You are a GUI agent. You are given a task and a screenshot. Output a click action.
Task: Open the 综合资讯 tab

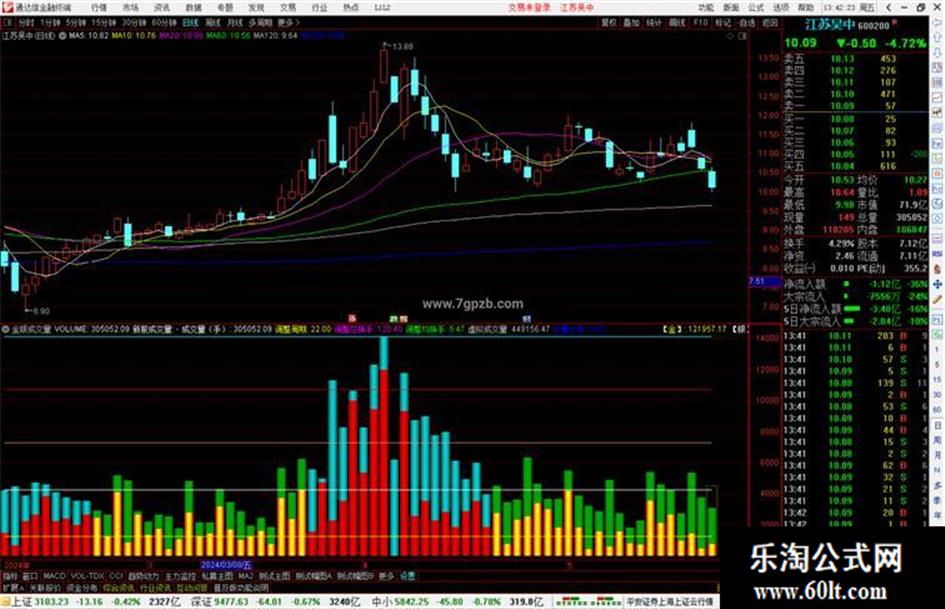[119, 587]
